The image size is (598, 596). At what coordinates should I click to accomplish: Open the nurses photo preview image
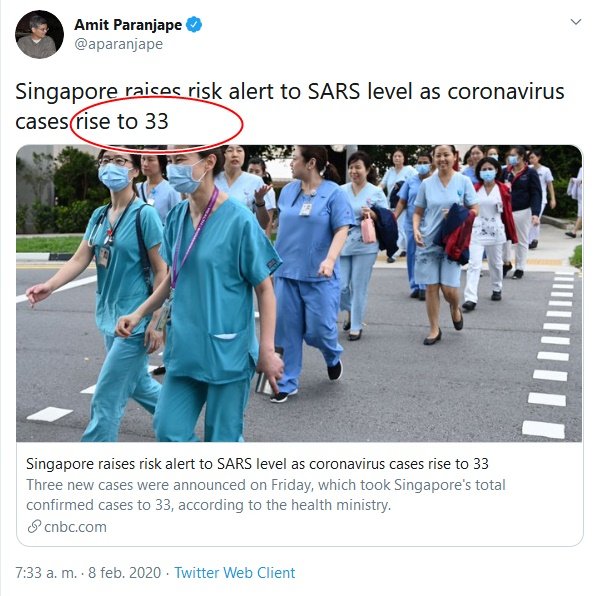(299, 293)
